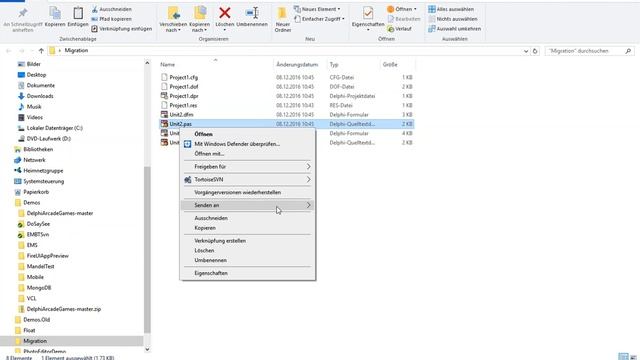Expand Freigeben für submenu arrow
The image size is (640, 360).
(x=309, y=167)
